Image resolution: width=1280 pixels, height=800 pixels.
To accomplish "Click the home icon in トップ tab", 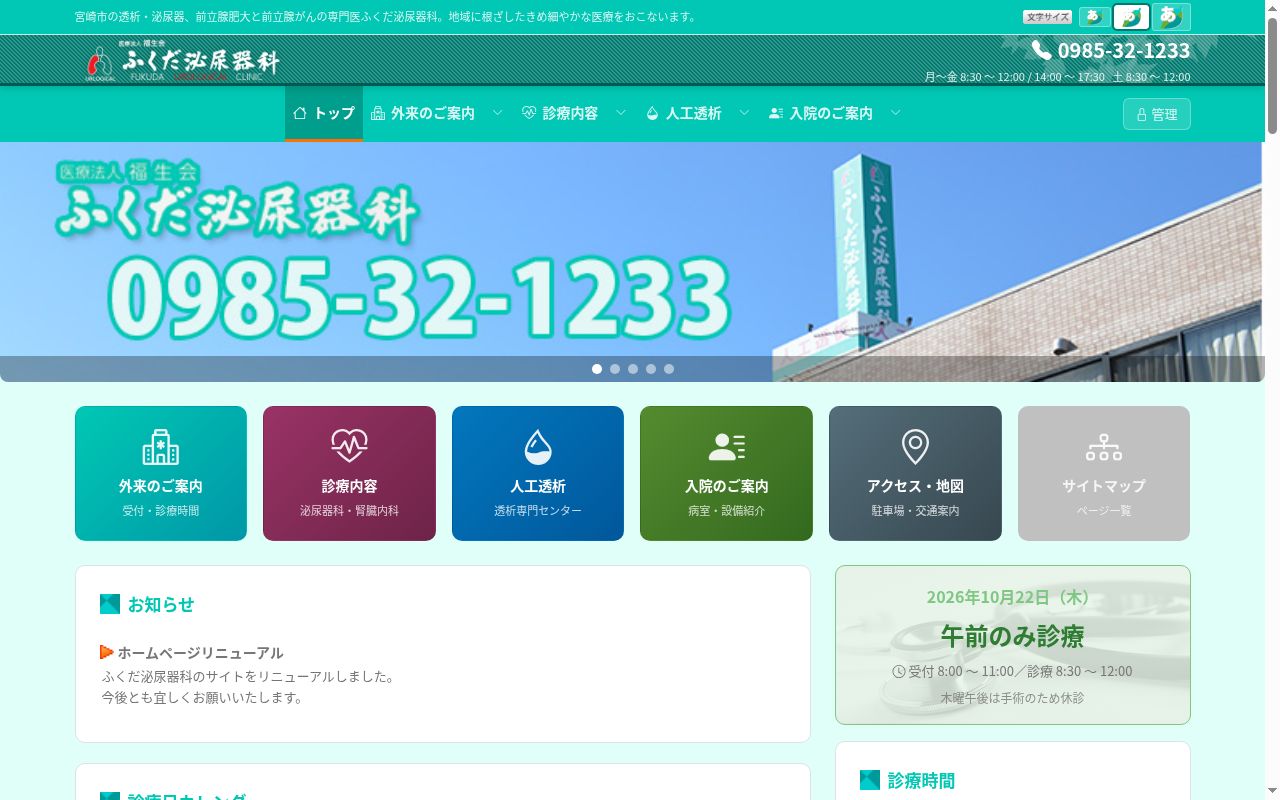I will (x=300, y=113).
